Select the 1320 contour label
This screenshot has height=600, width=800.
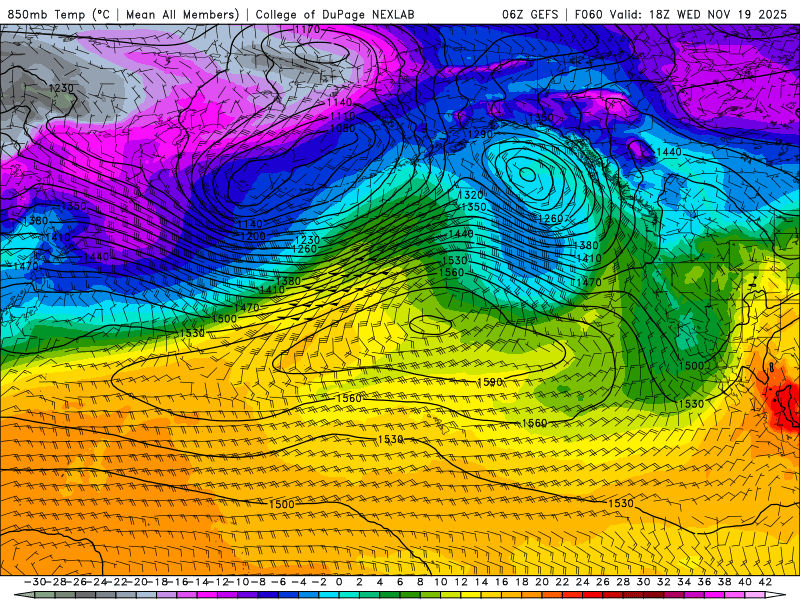click(470, 195)
